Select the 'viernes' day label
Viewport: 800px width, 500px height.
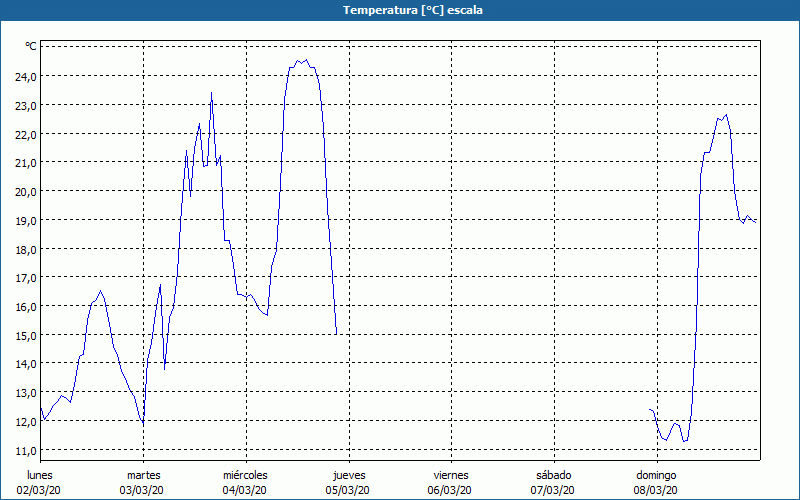pos(451,475)
